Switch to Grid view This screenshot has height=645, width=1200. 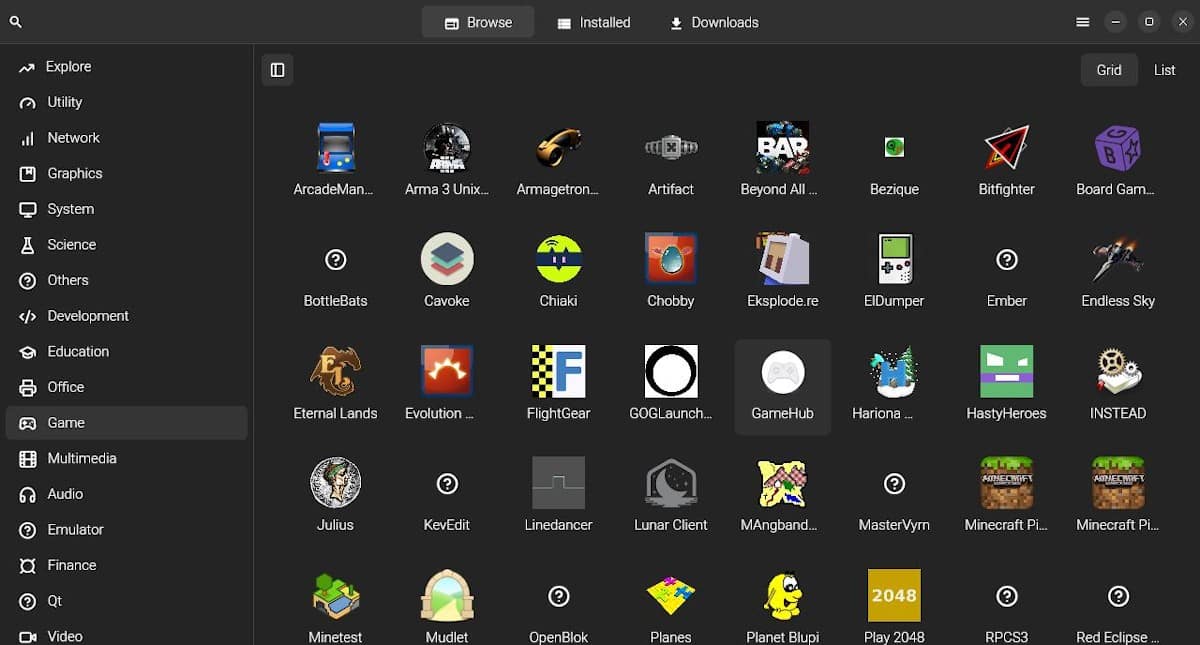pyautogui.click(x=1109, y=70)
